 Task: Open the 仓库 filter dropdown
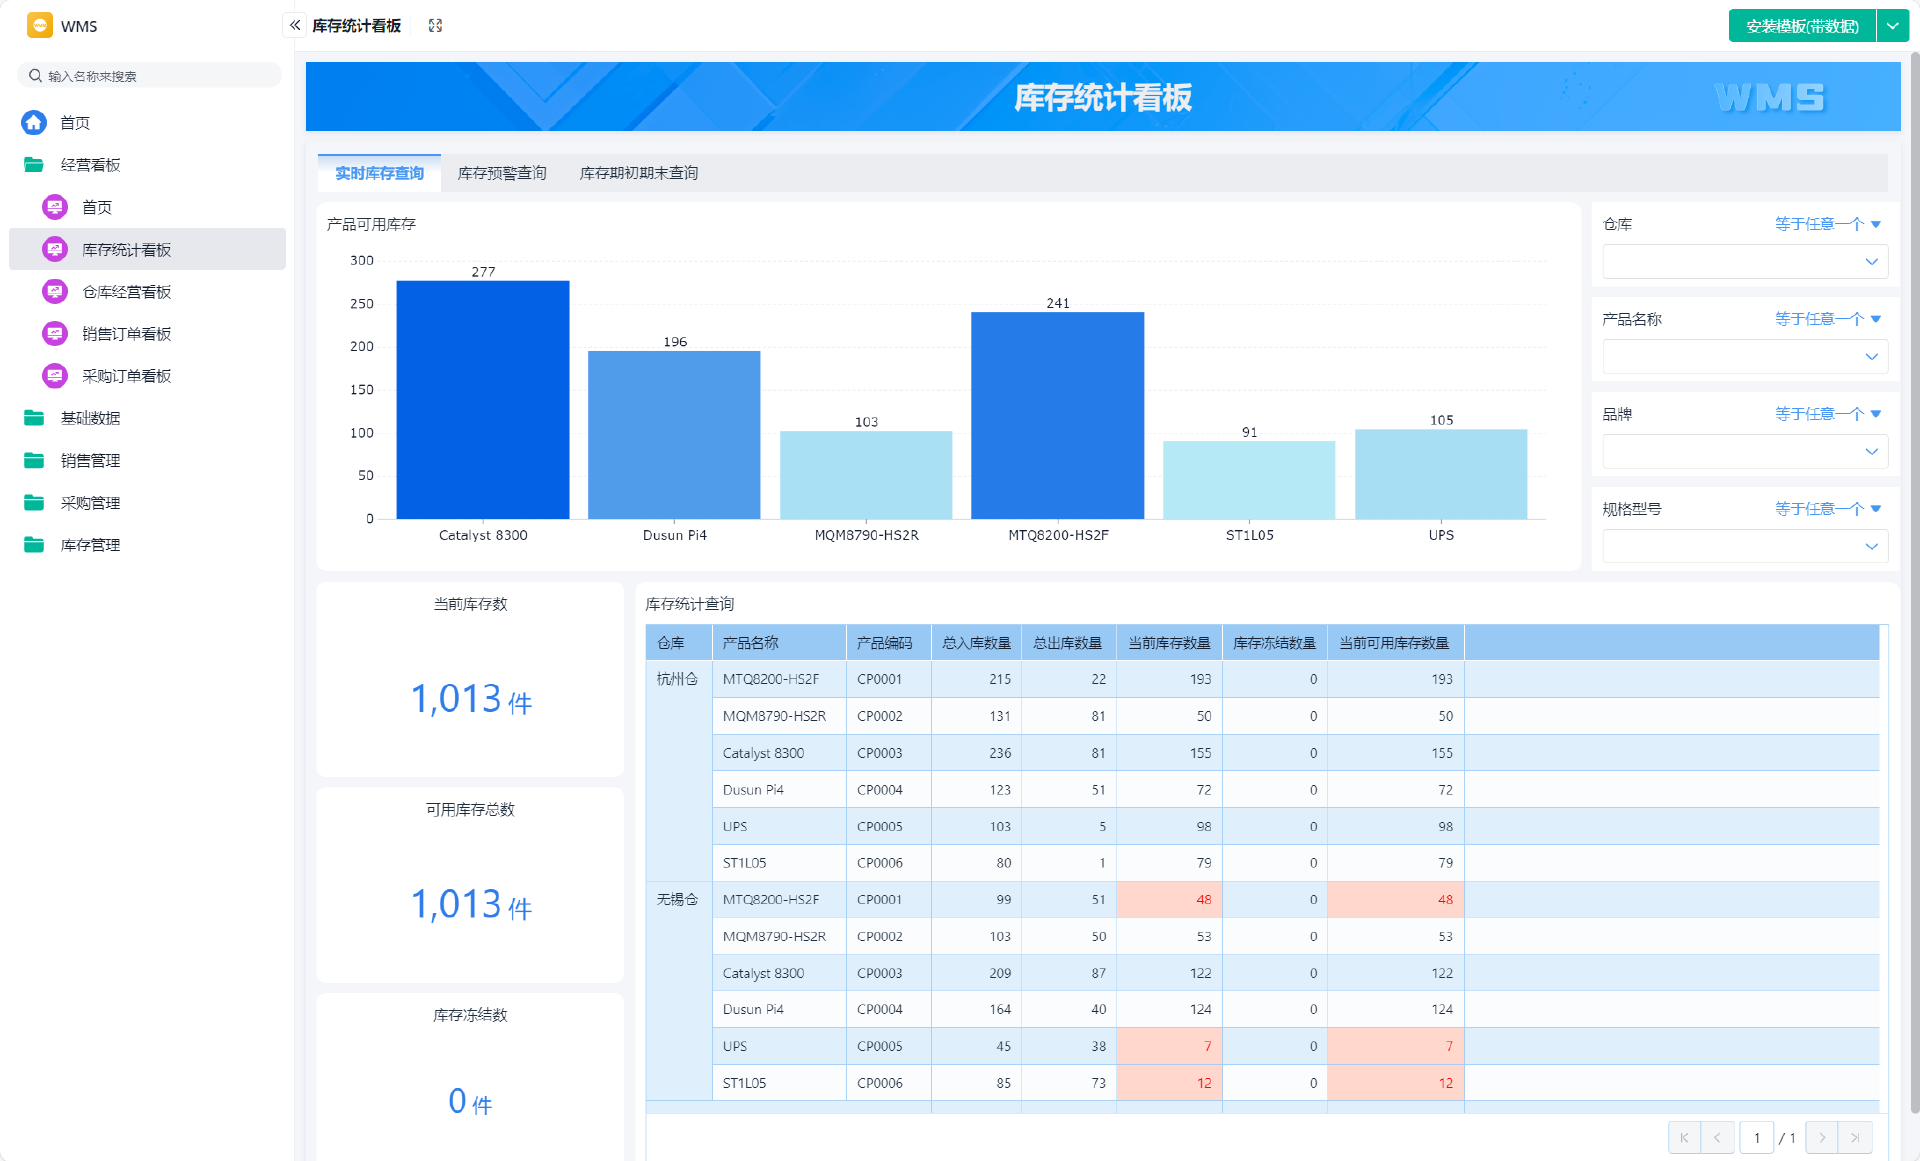1744,262
